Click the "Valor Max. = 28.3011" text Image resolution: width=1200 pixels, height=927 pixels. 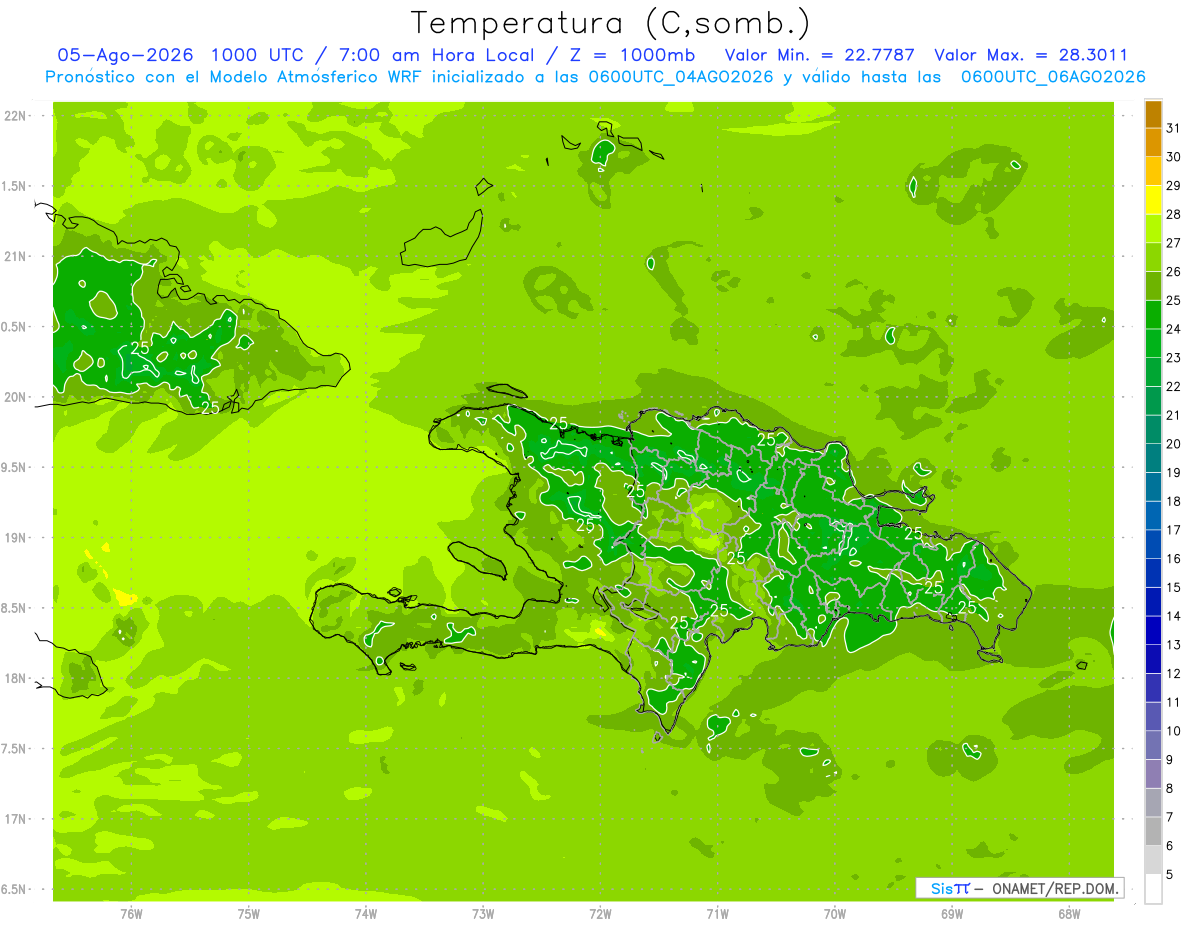tap(1031, 55)
